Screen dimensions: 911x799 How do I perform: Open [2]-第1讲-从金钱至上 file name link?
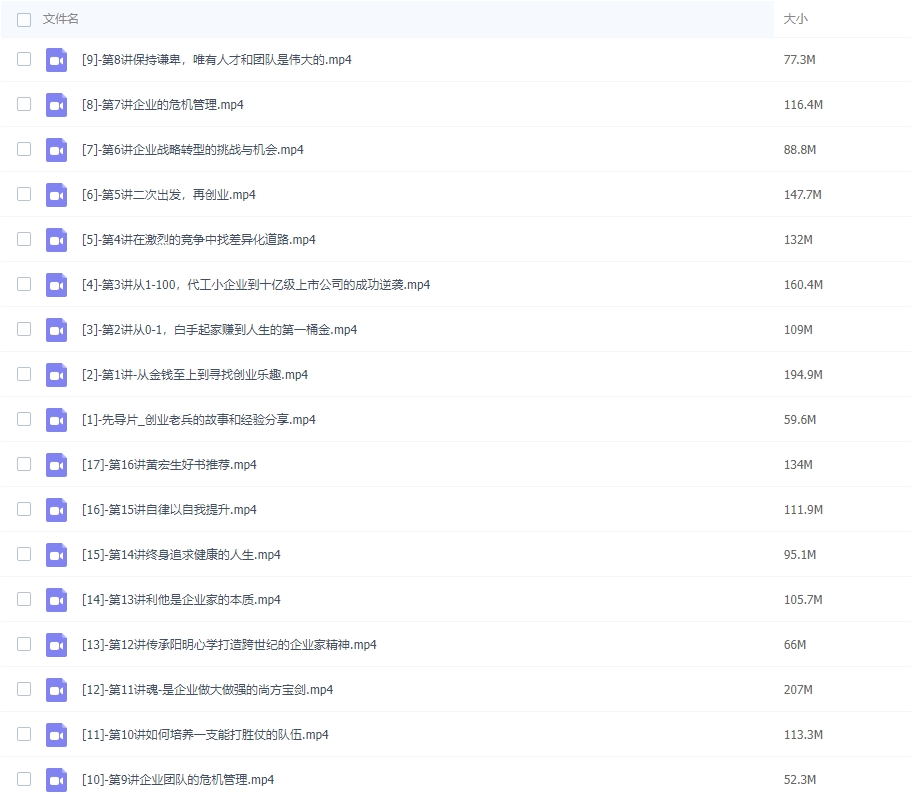(x=194, y=375)
